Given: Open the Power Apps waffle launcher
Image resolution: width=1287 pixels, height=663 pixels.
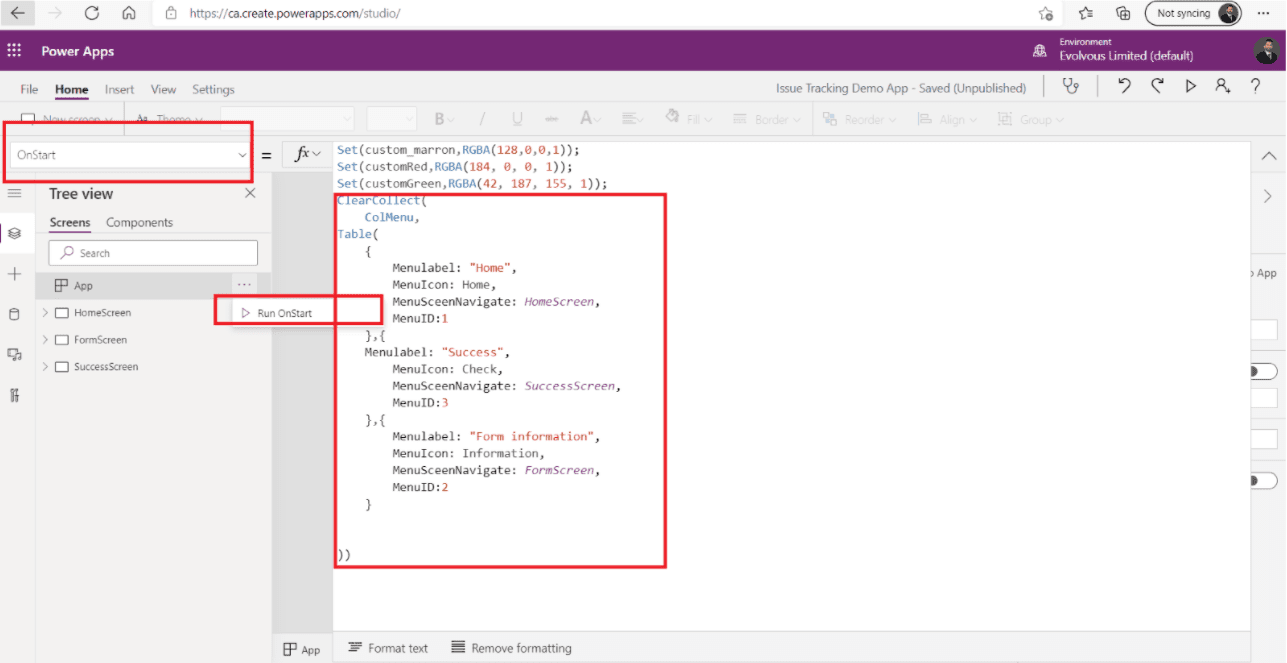Looking at the screenshot, I should 14,51.
